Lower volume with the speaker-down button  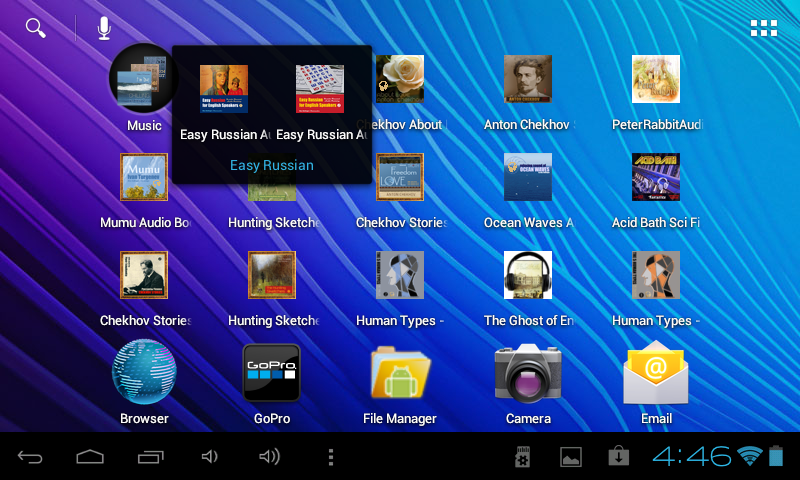click(x=210, y=457)
